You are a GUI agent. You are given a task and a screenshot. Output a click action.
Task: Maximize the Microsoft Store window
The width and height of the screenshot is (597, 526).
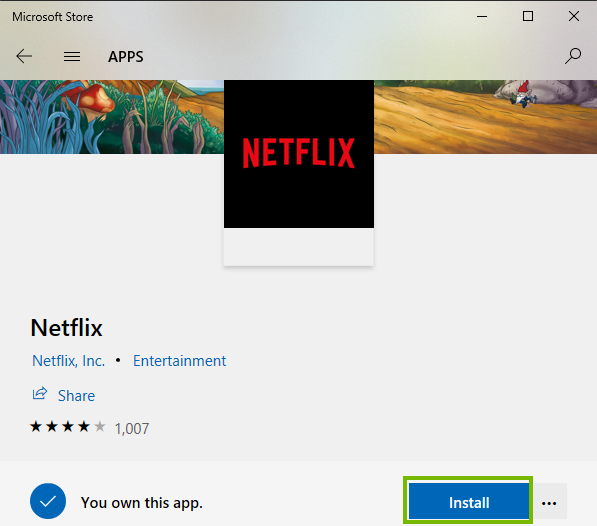click(x=528, y=16)
